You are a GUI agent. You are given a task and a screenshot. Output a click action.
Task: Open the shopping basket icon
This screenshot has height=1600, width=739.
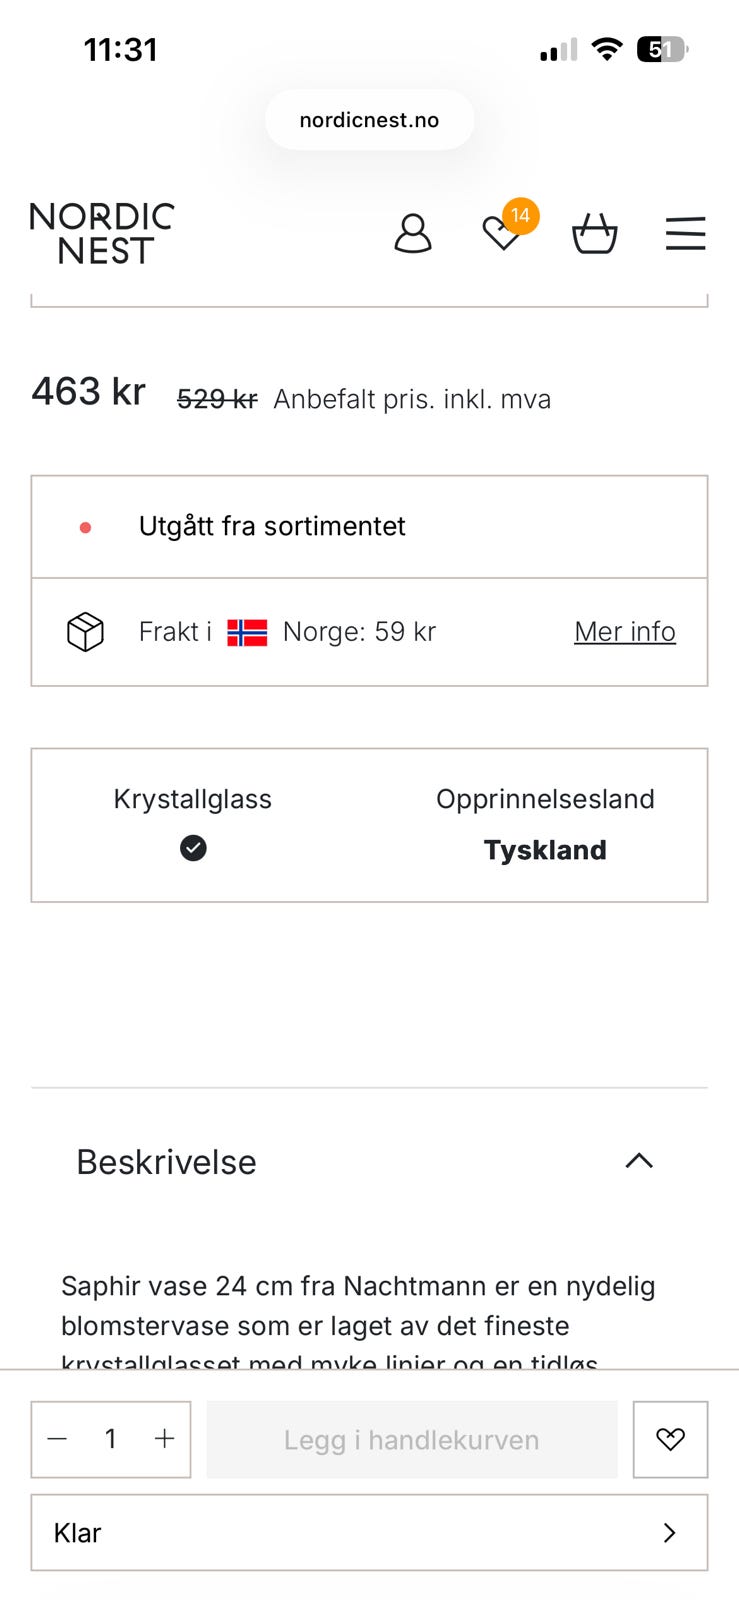pos(594,234)
